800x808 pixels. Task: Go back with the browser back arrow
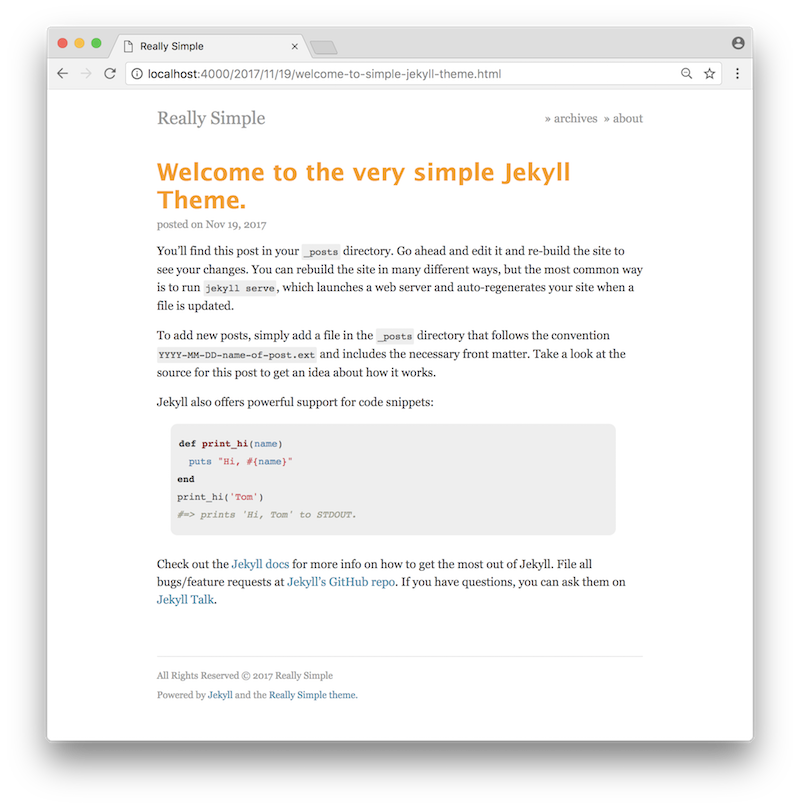[x=63, y=74]
